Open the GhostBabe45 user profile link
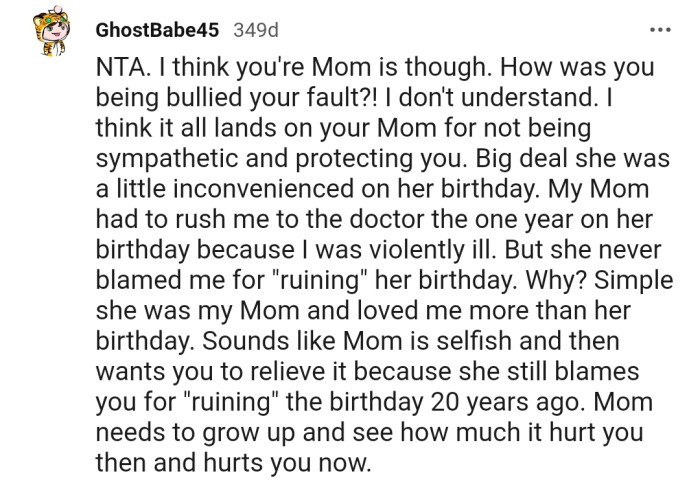 158,30
